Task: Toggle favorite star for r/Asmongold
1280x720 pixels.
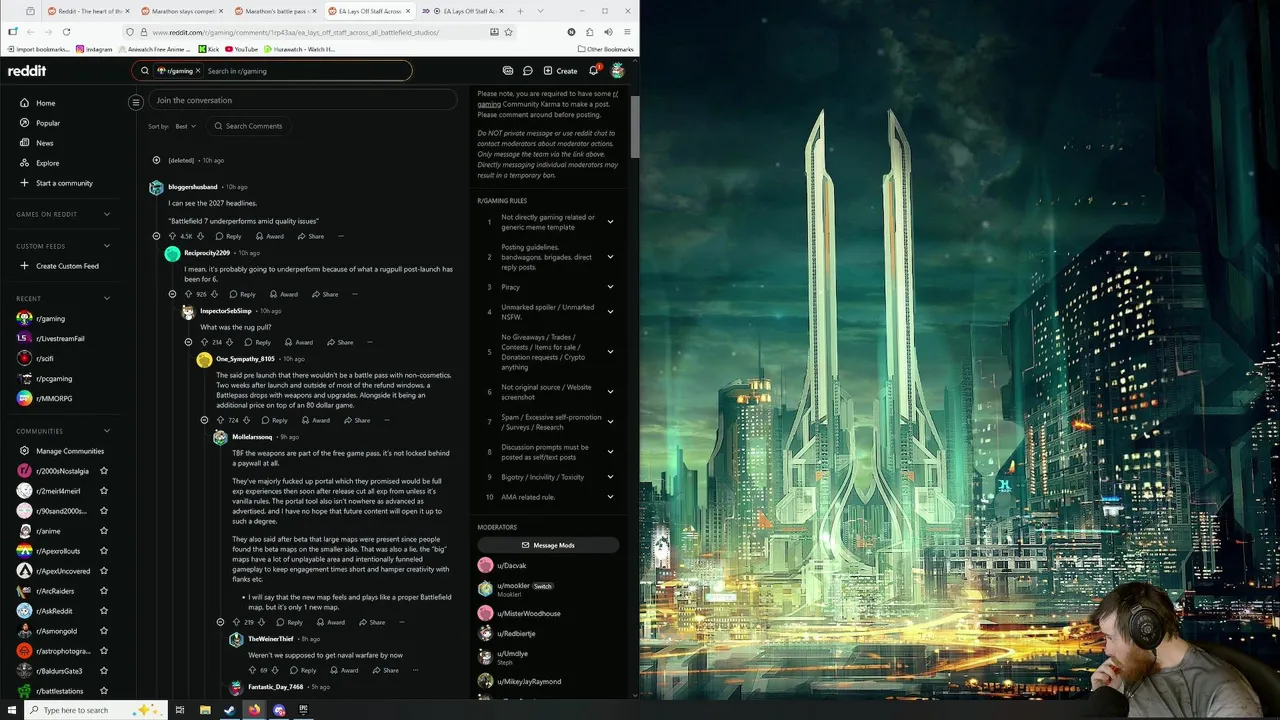Action: (x=104, y=631)
